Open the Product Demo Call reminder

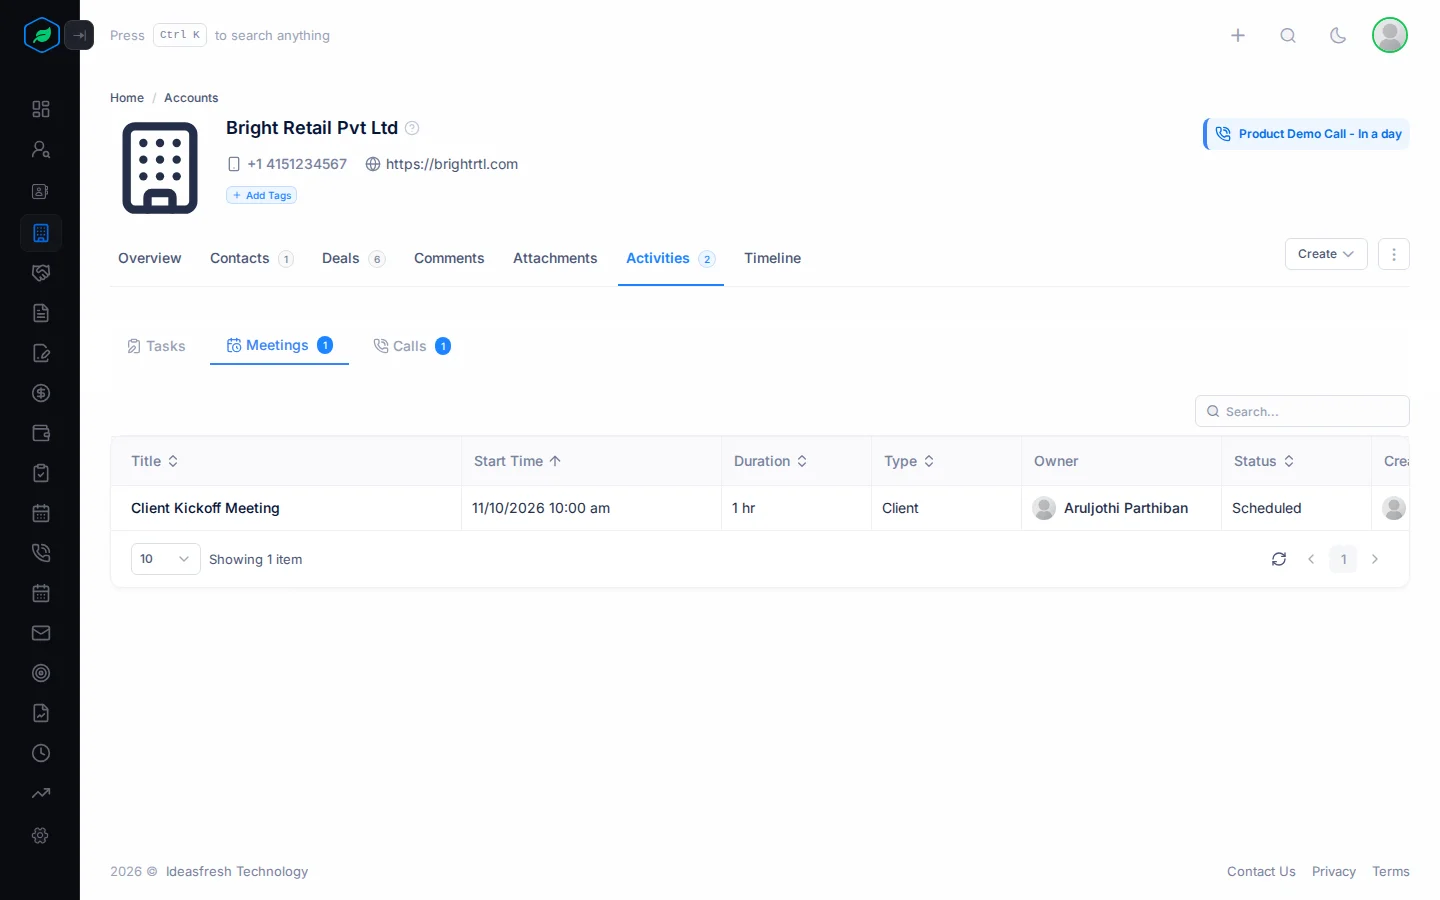[x=1307, y=134]
